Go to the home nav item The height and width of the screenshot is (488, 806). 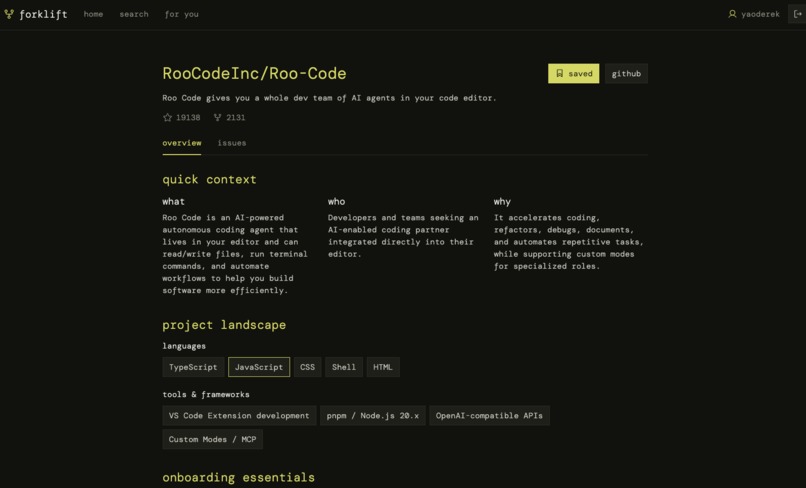pos(93,14)
